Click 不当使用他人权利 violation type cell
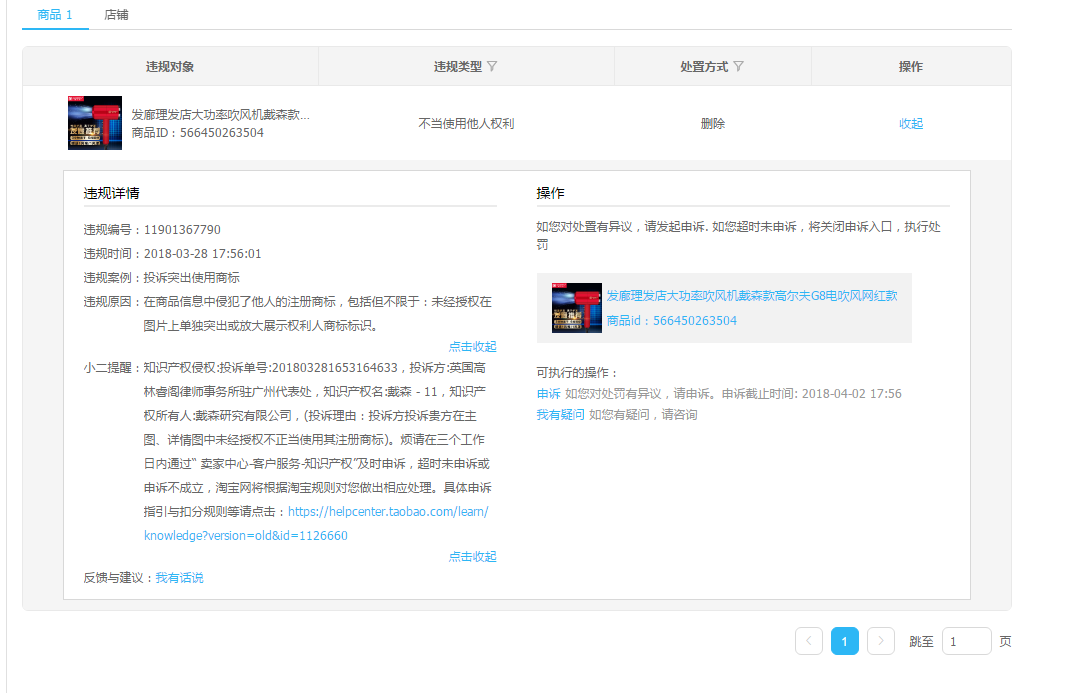The height and width of the screenshot is (693, 1086). 466,123
